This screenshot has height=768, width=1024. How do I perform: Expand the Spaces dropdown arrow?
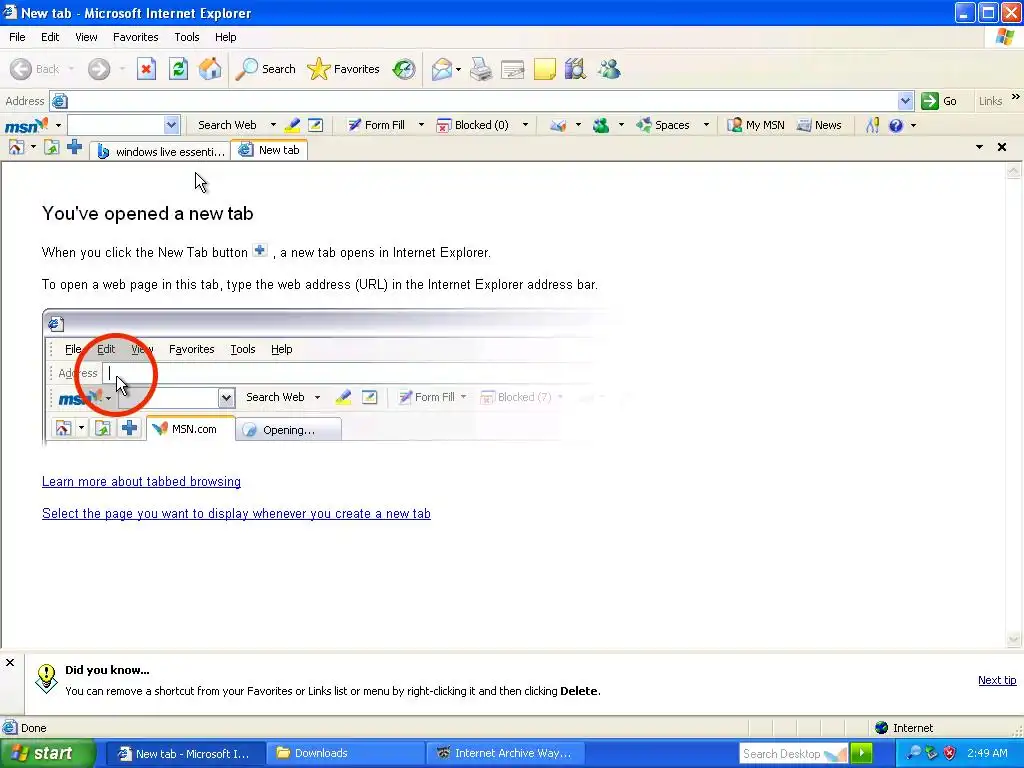(706, 125)
